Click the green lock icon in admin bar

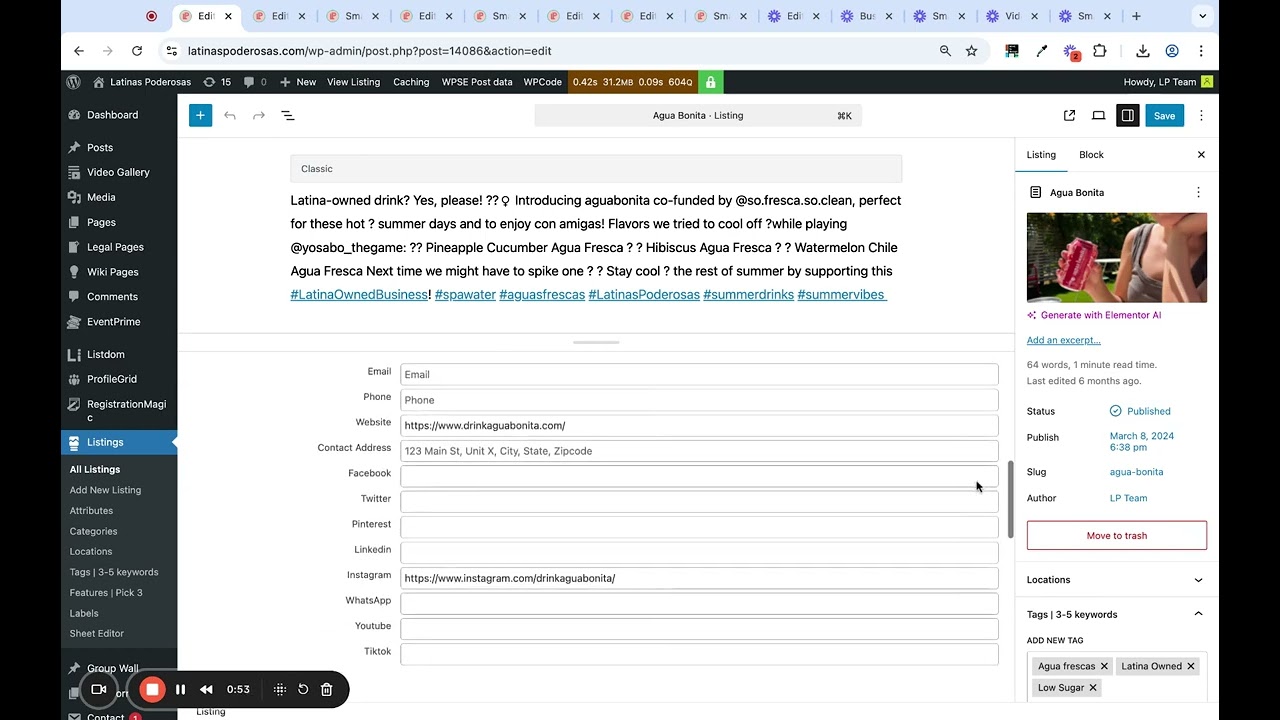[x=710, y=82]
